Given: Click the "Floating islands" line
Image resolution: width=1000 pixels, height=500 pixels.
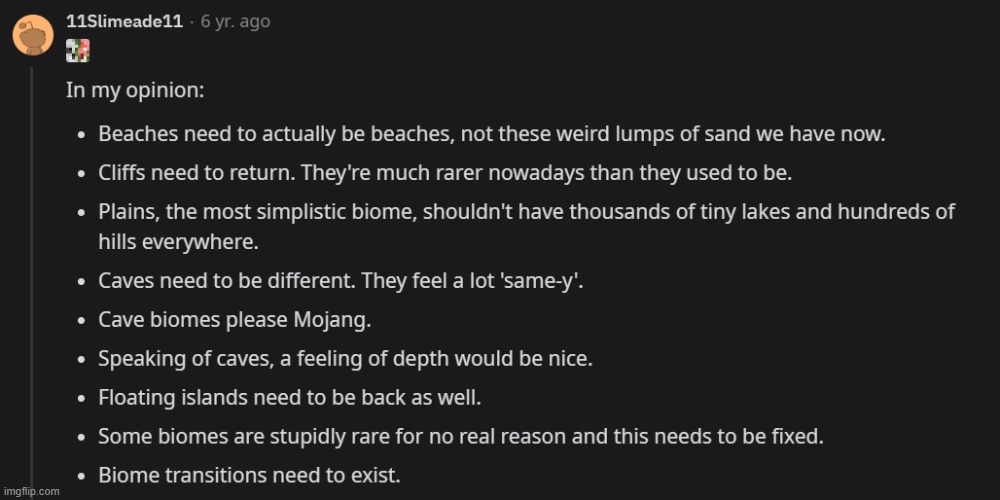Looking at the screenshot, I should (289, 397).
